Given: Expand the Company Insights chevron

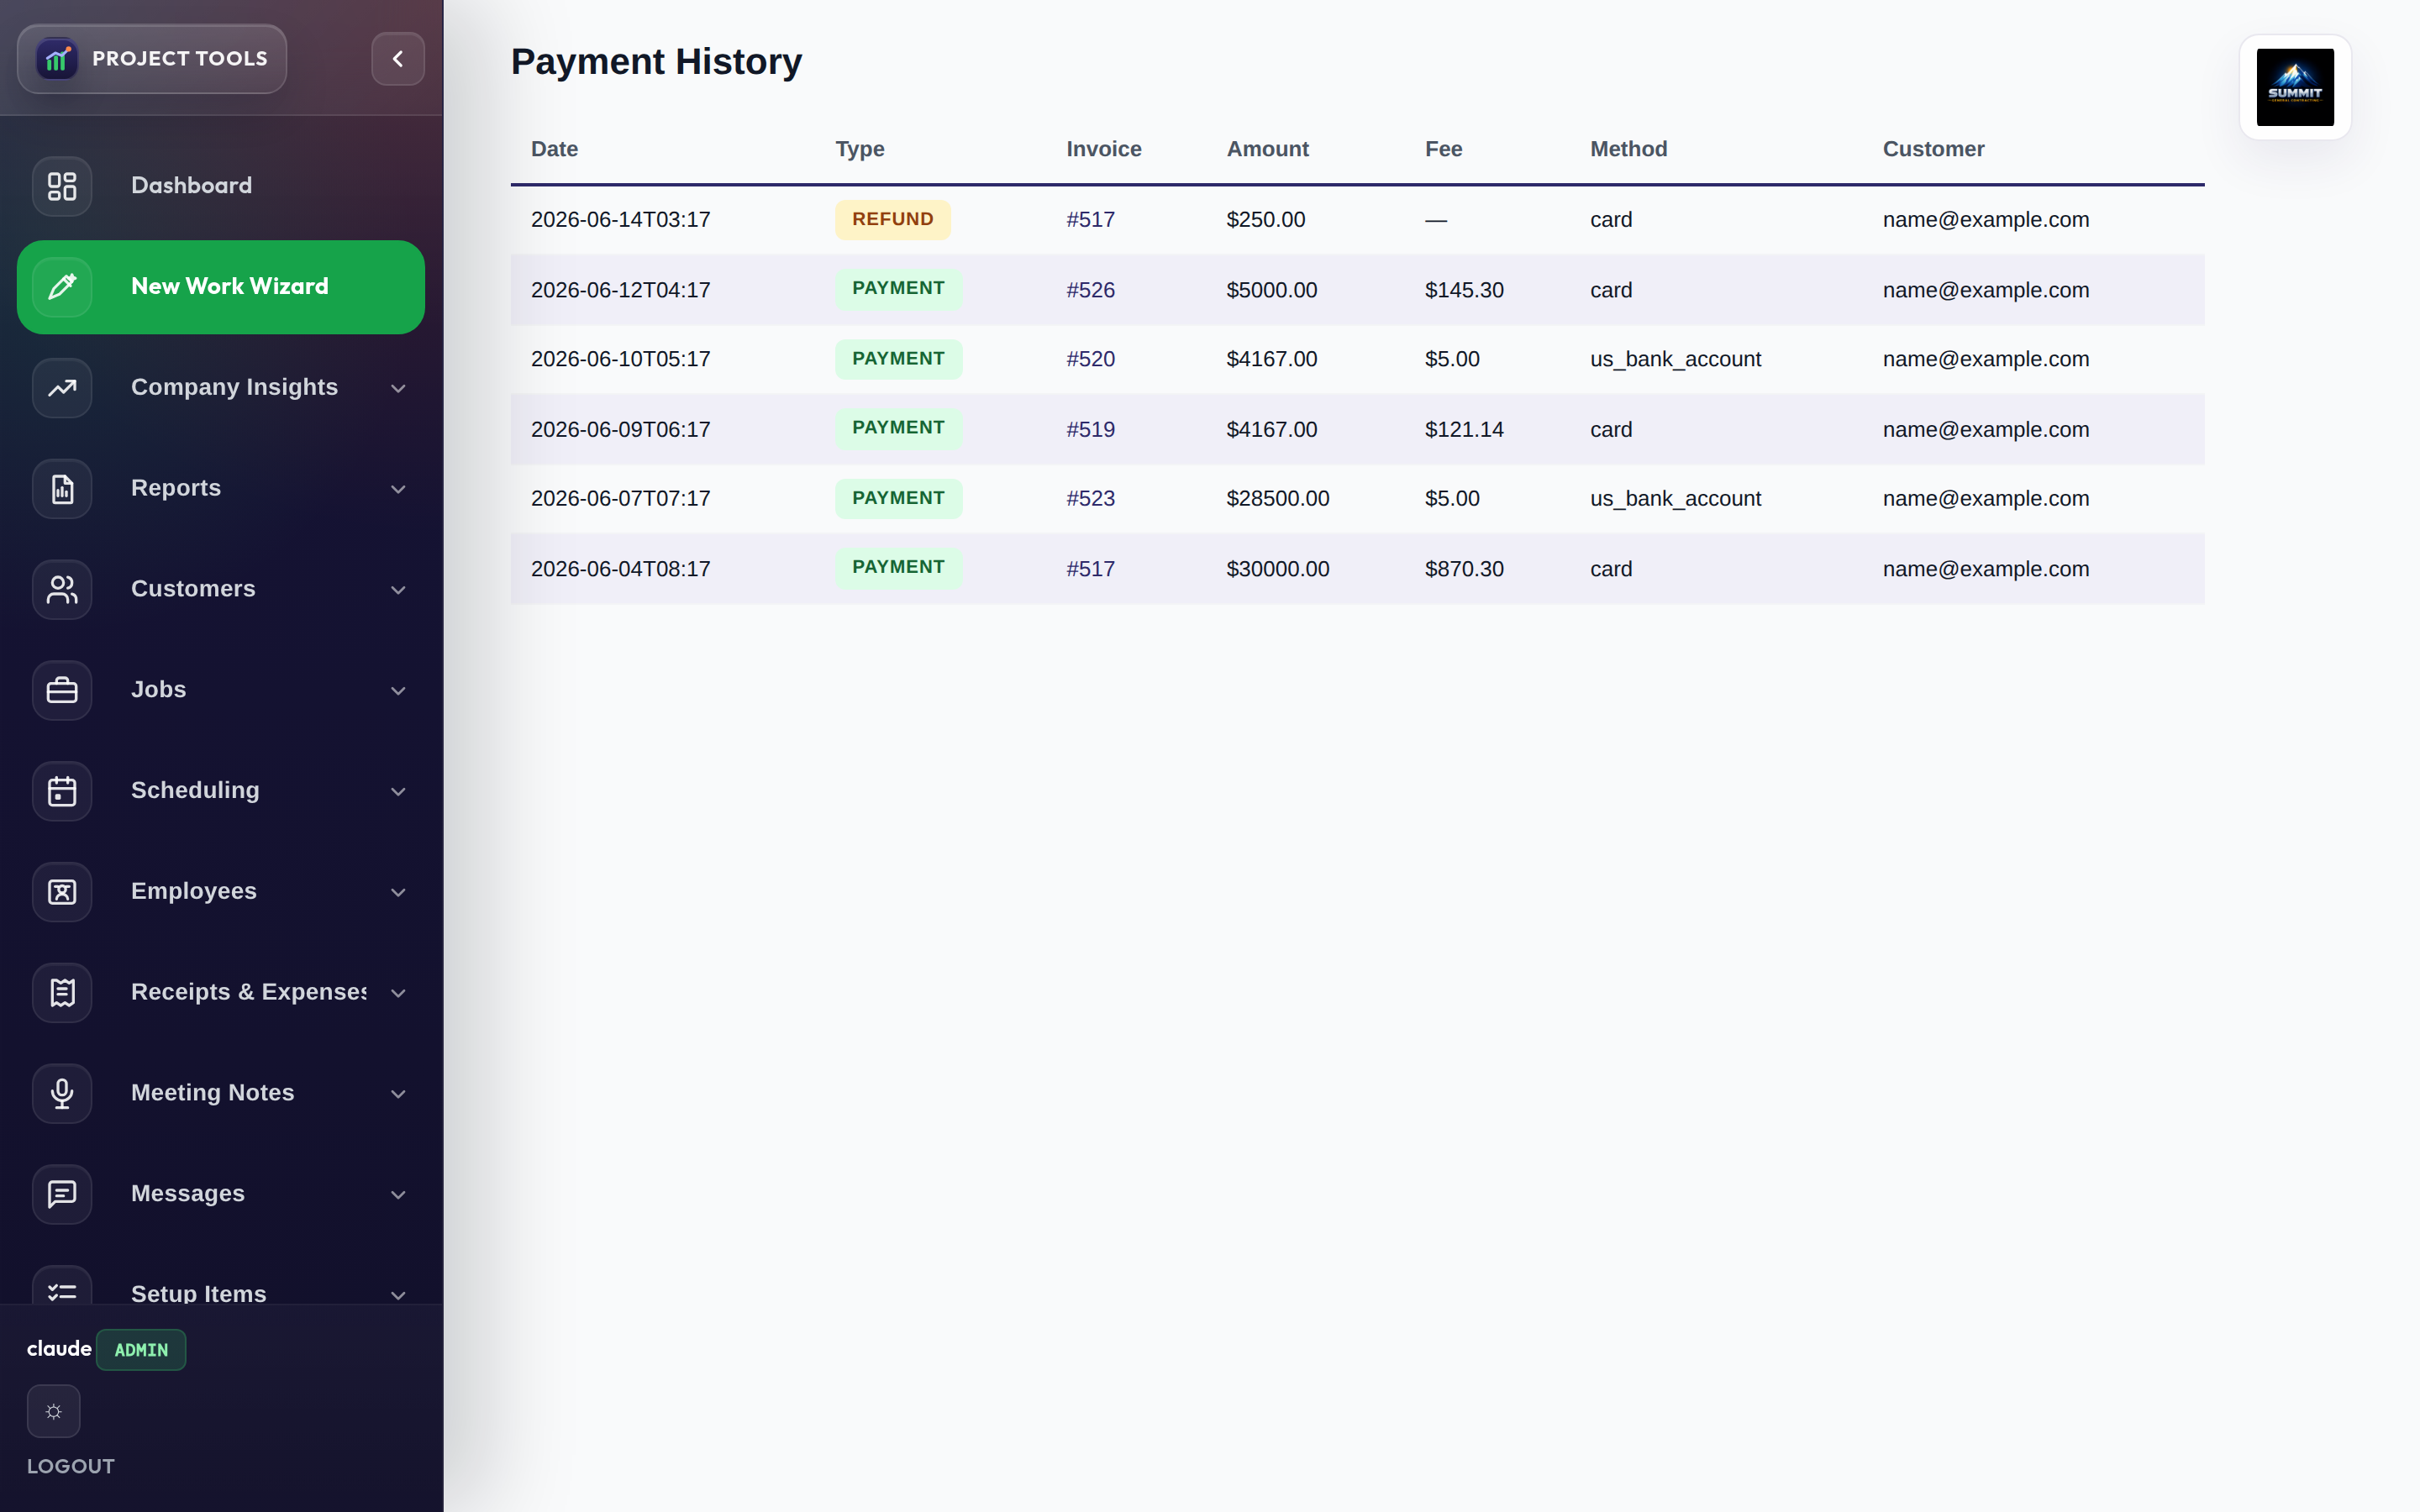Looking at the screenshot, I should tap(398, 388).
